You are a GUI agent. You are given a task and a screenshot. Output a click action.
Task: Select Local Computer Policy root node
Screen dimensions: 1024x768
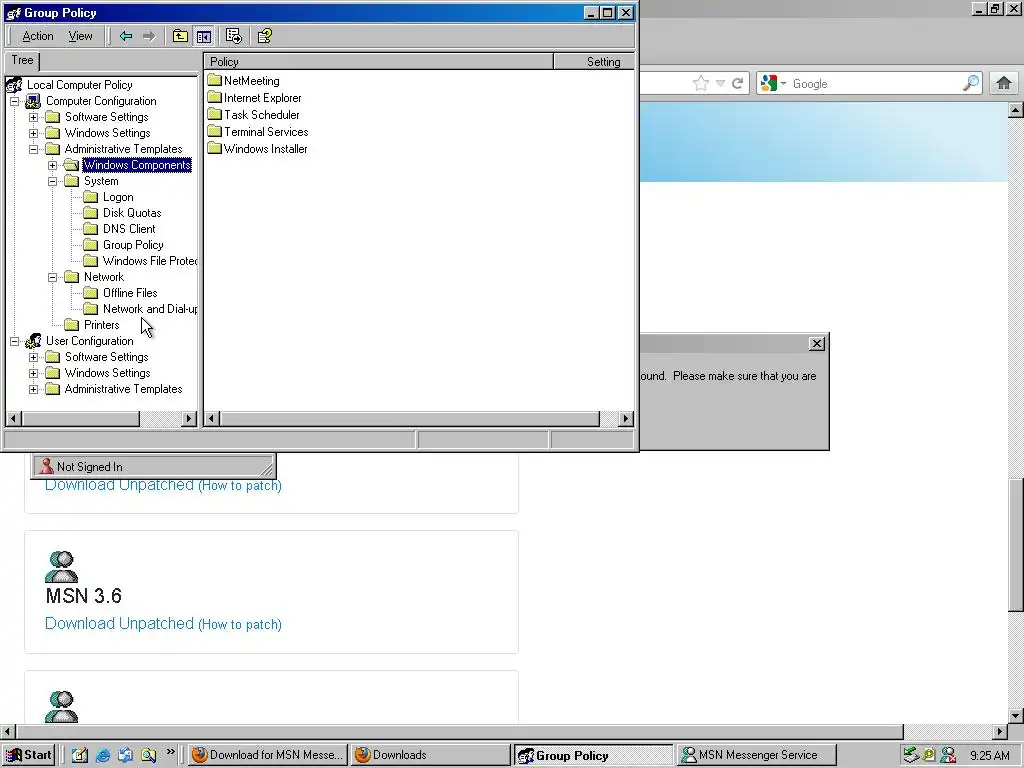click(x=79, y=85)
